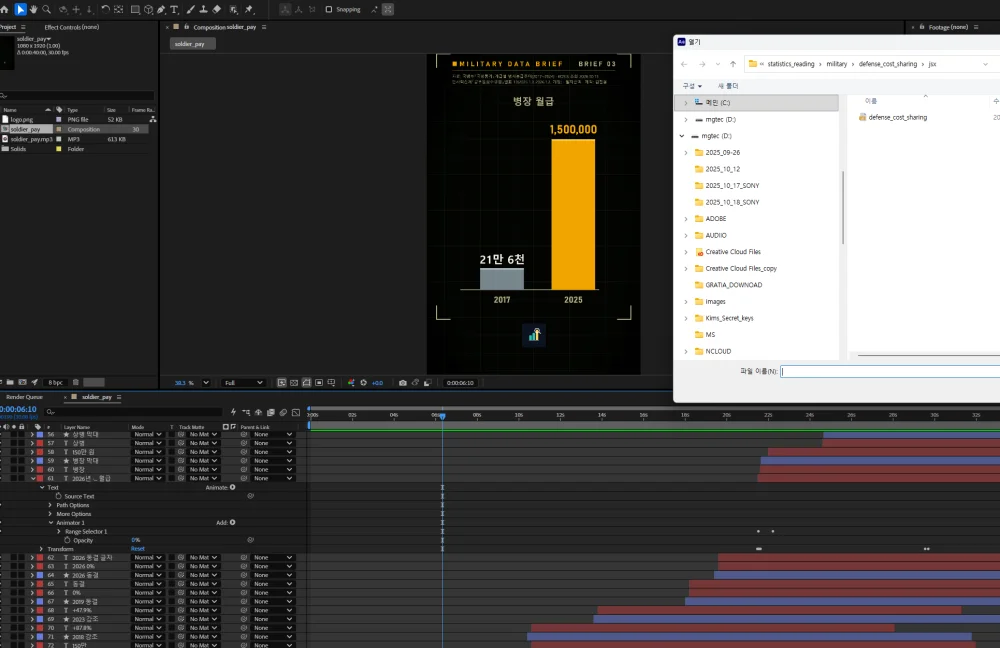The height and width of the screenshot is (648, 1000).
Task: Open the Full resolution dropdown
Action: click(x=243, y=383)
